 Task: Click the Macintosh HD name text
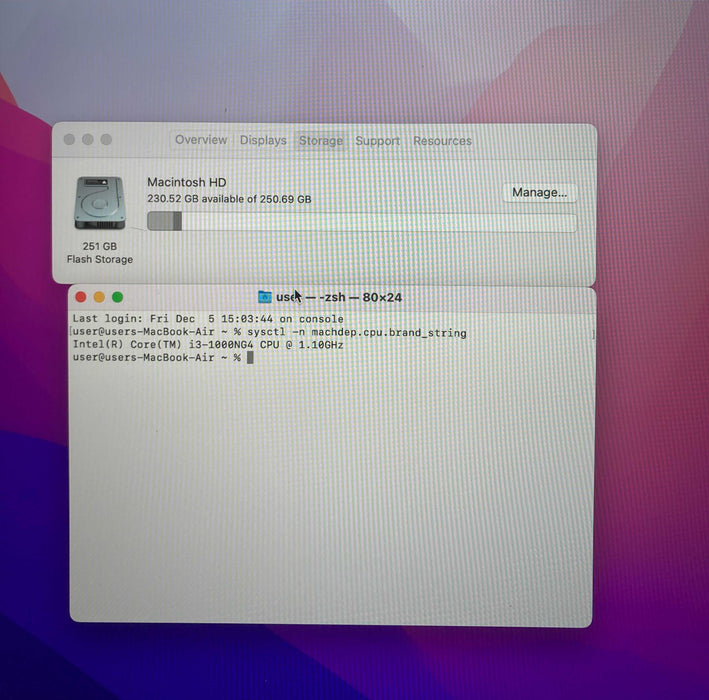187,182
